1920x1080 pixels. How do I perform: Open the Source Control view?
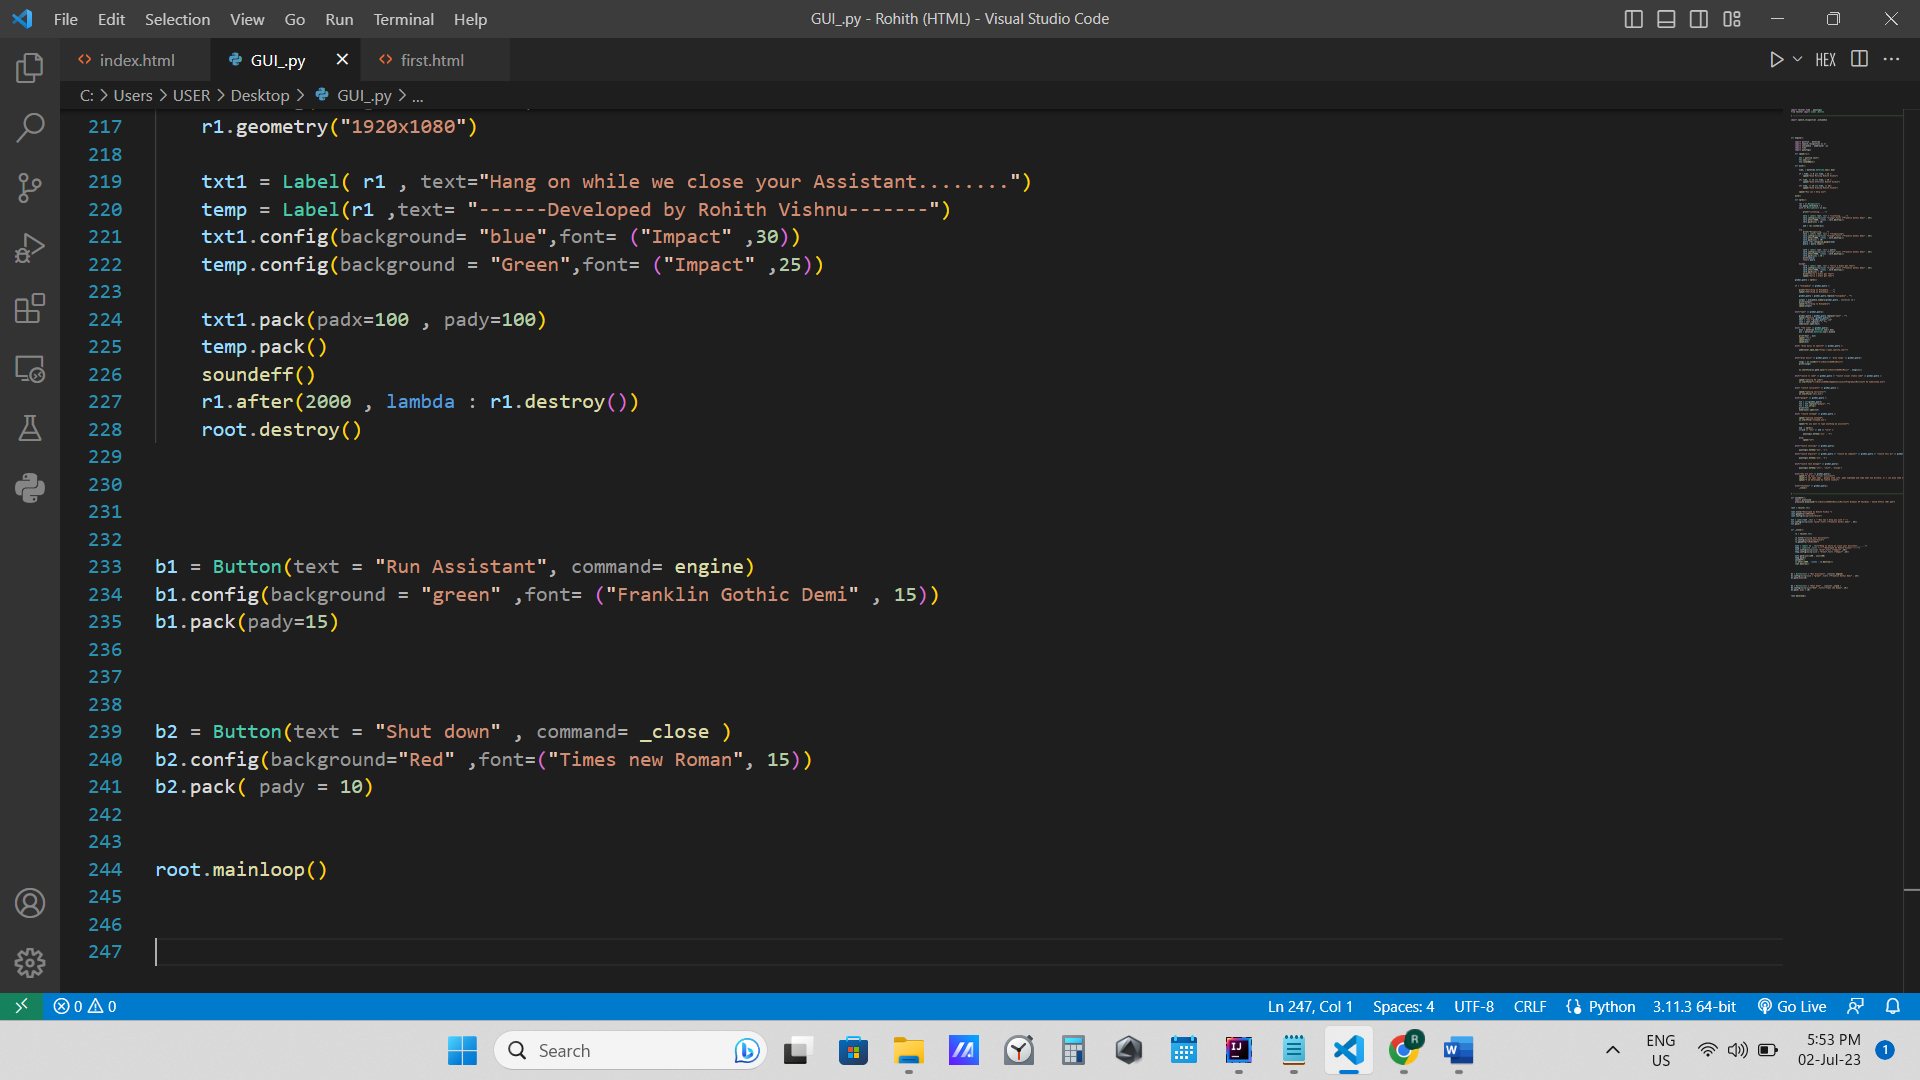[30, 188]
